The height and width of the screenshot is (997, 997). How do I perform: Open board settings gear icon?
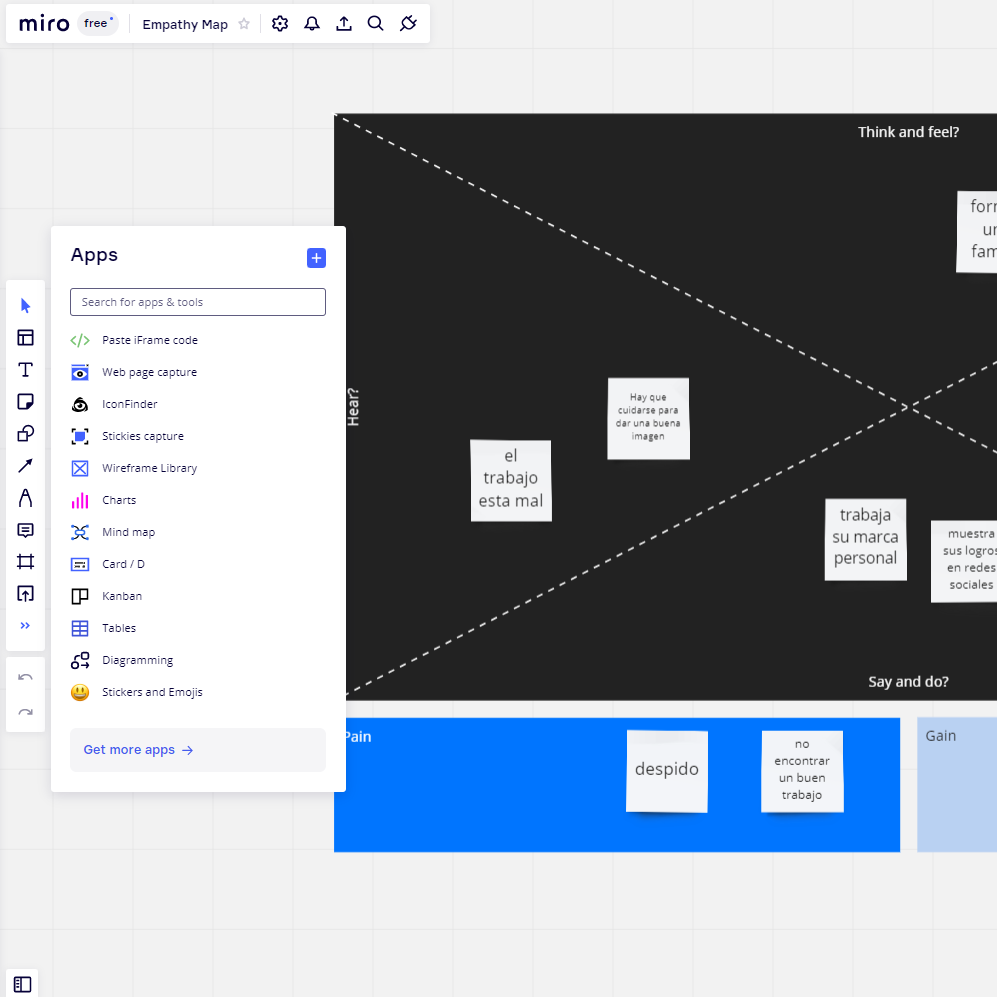(280, 24)
